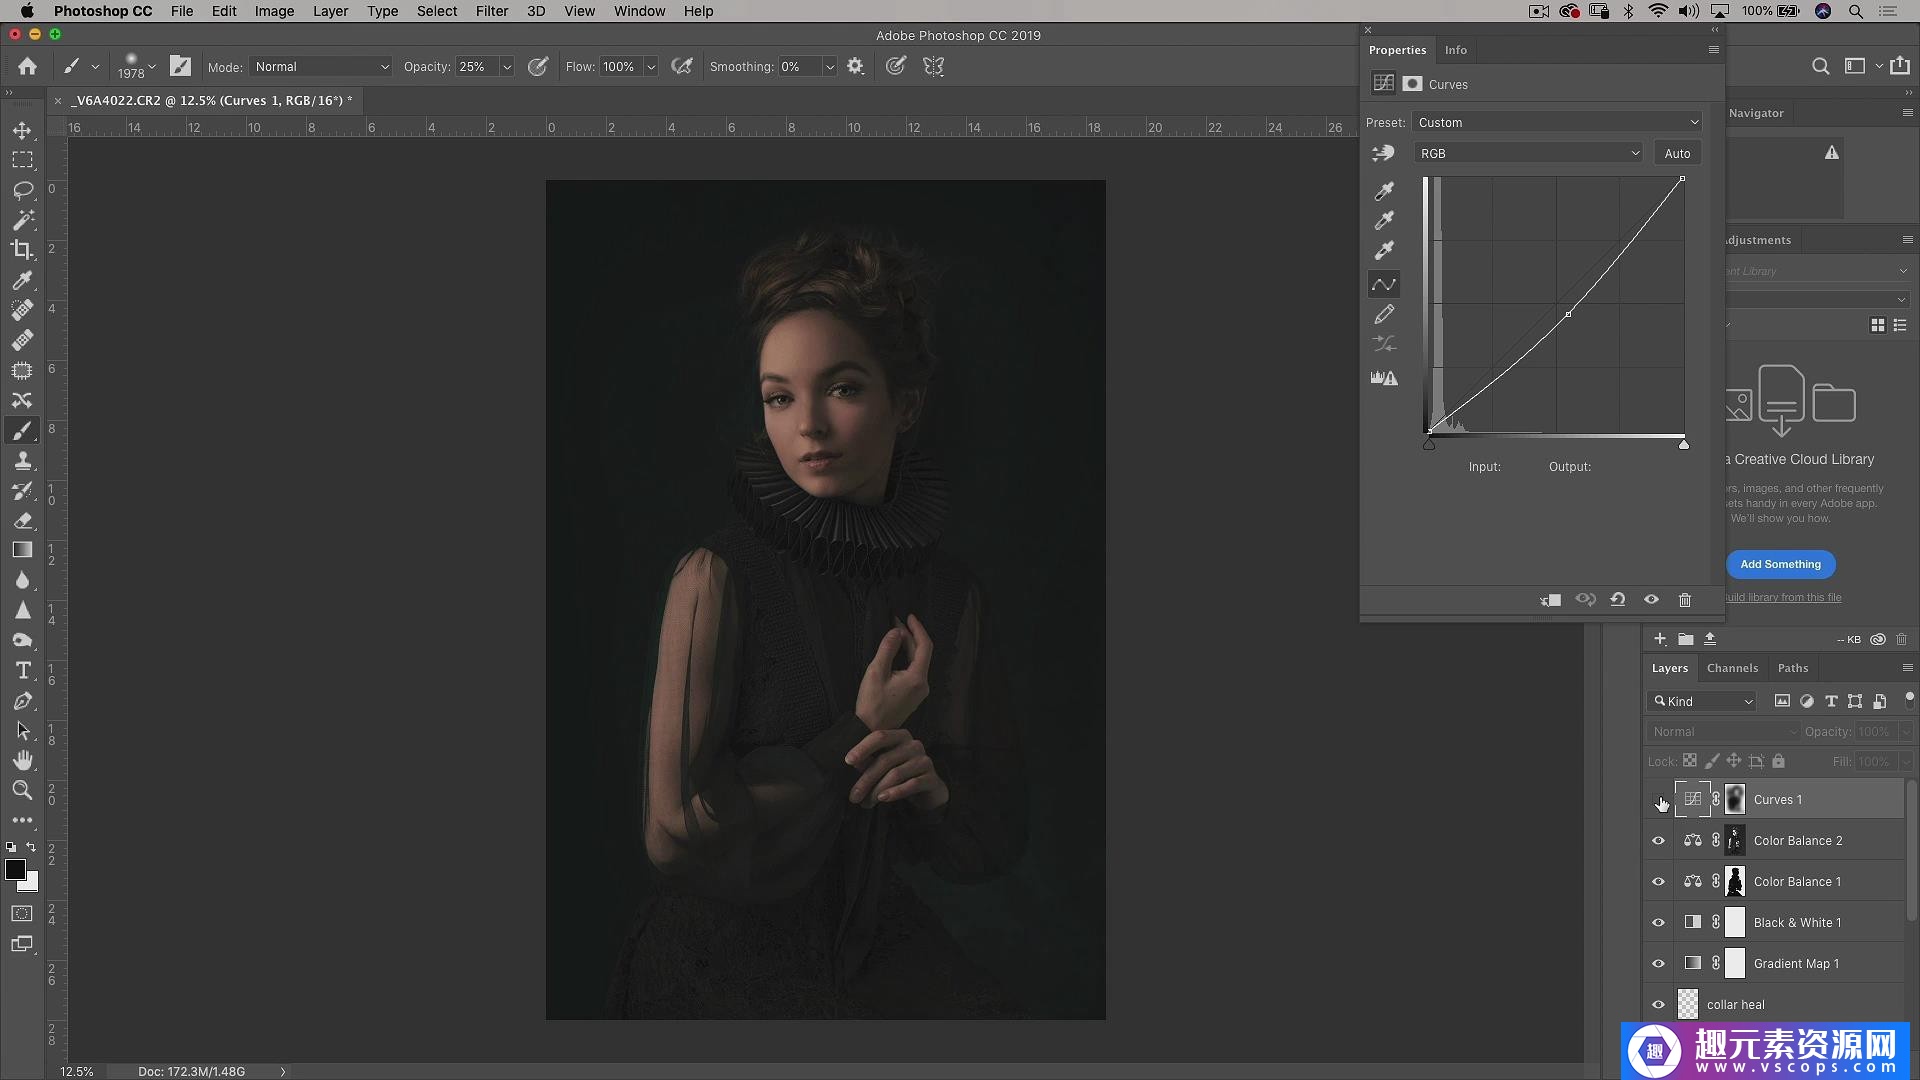Select the Clone Stamp tool
Image resolution: width=1920 pixels, height=1080 pixels.
coord(22,461)
